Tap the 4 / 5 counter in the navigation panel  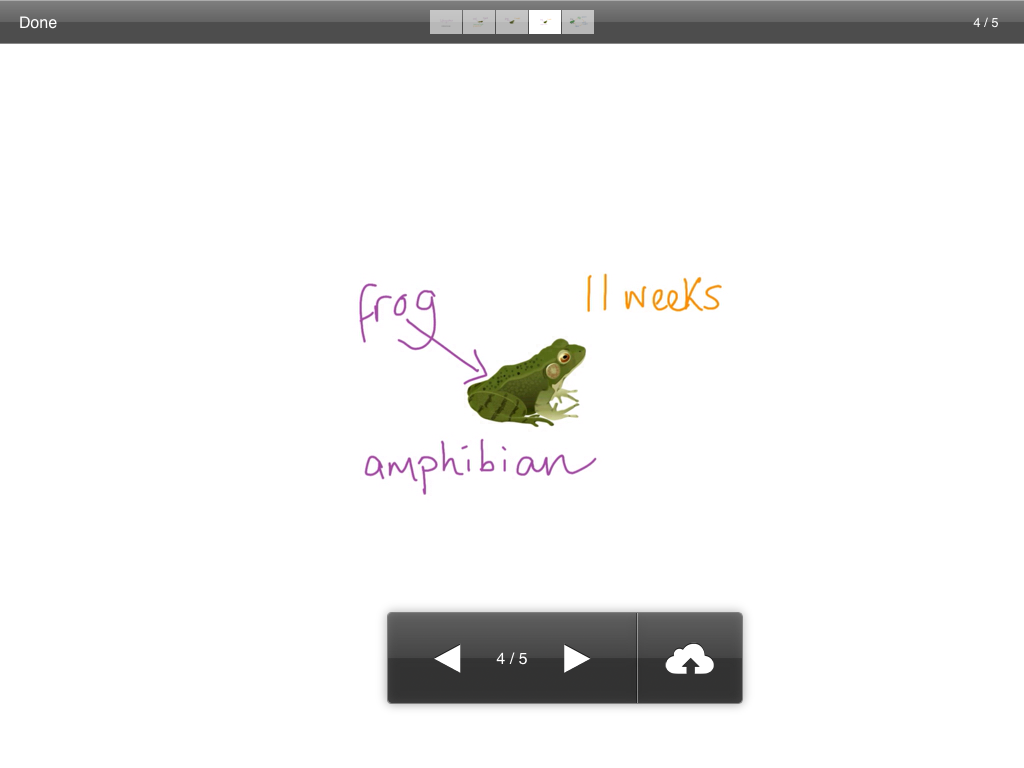[511, 658]
